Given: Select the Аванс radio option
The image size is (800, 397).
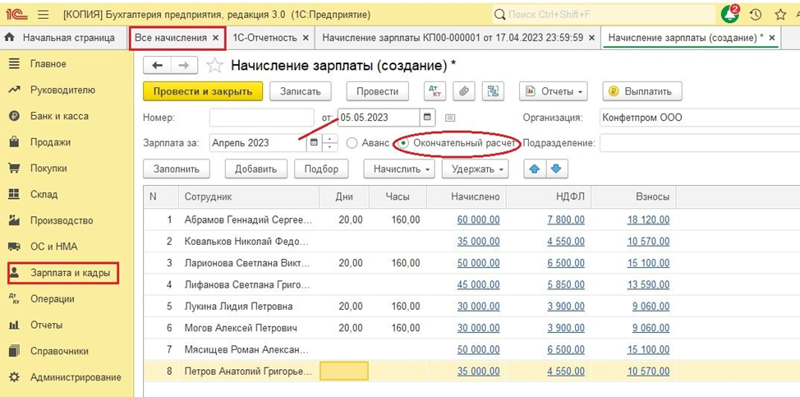Looking at the screenshot, I should click(352, 143).
